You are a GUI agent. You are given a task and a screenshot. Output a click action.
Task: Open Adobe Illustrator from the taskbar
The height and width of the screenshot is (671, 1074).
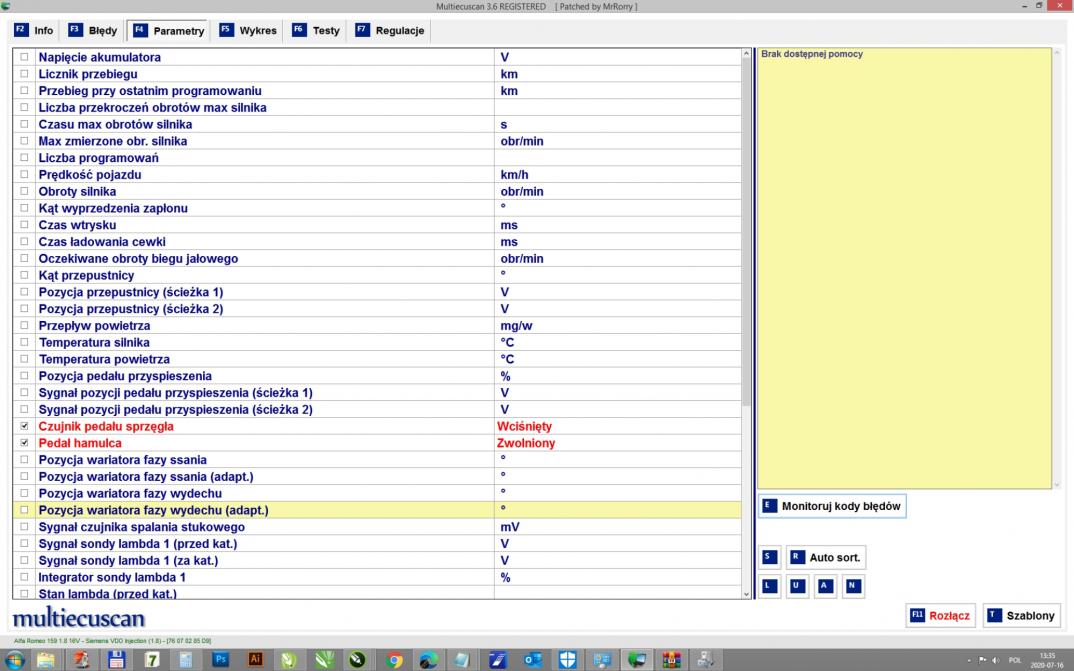[255, 659]
